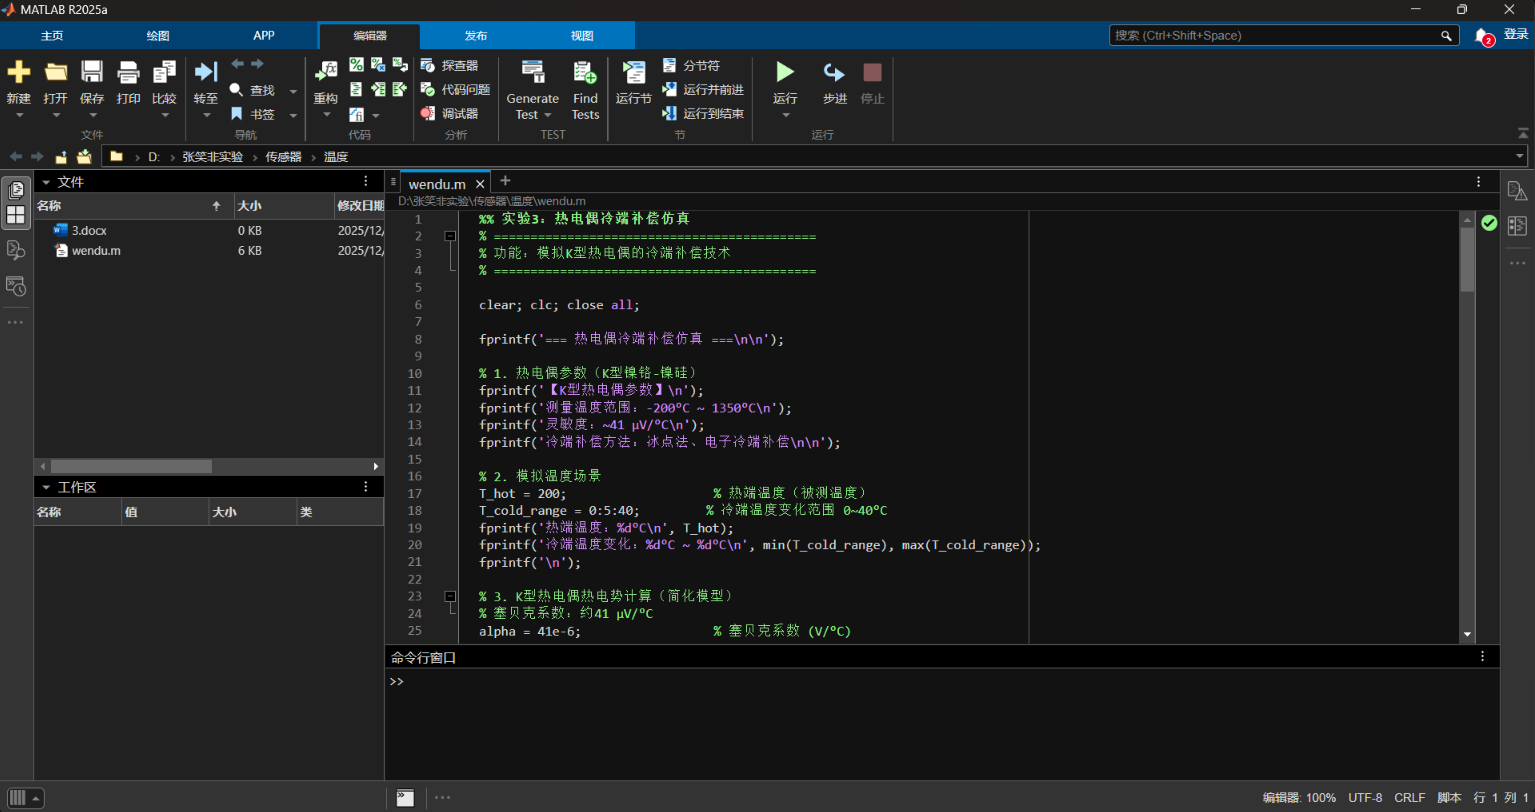Click the comment percent icon in 代码 group

click(x=356, y=65)
